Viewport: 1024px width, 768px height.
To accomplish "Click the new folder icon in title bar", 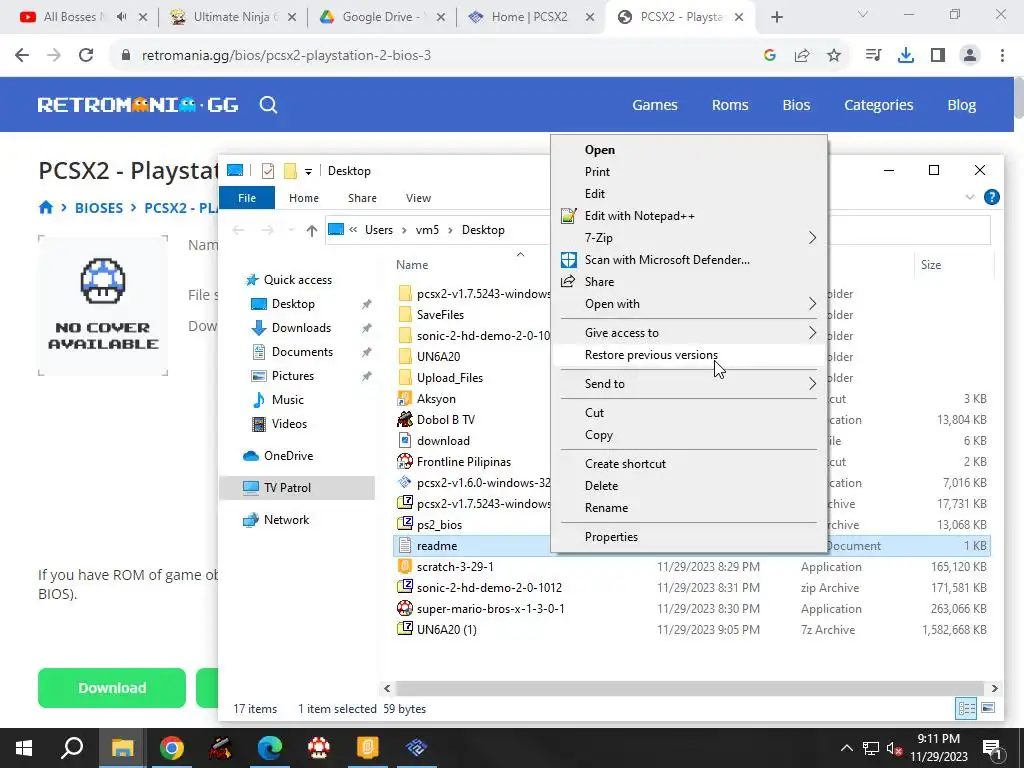I will 290,171.
